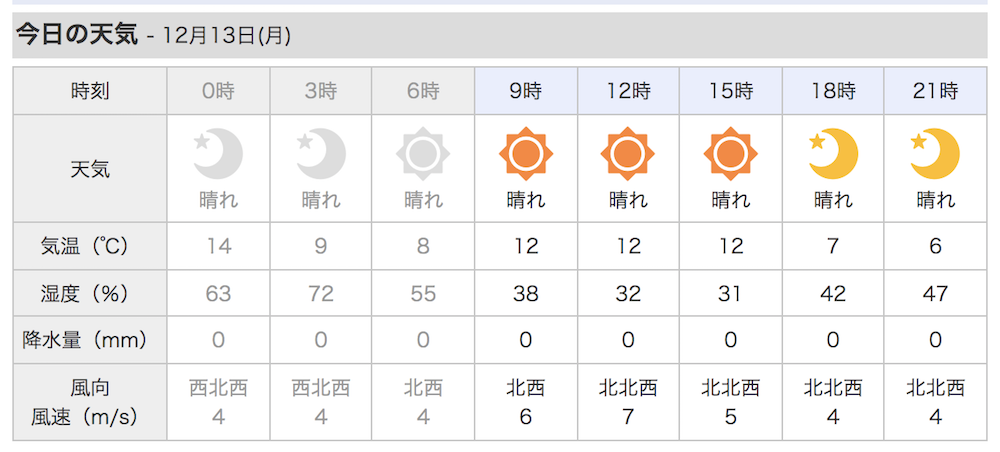Click the orange sun icon at 9時

[x=526, y=154]
